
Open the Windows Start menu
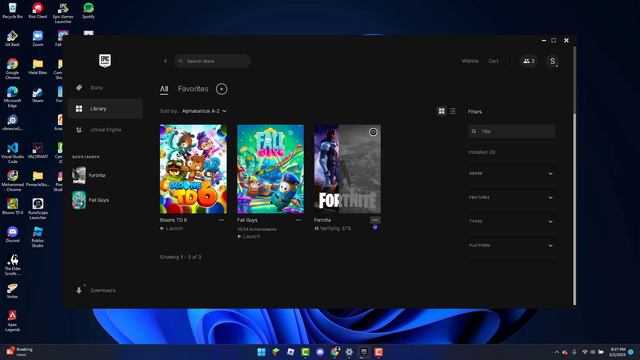click(261, 352)
